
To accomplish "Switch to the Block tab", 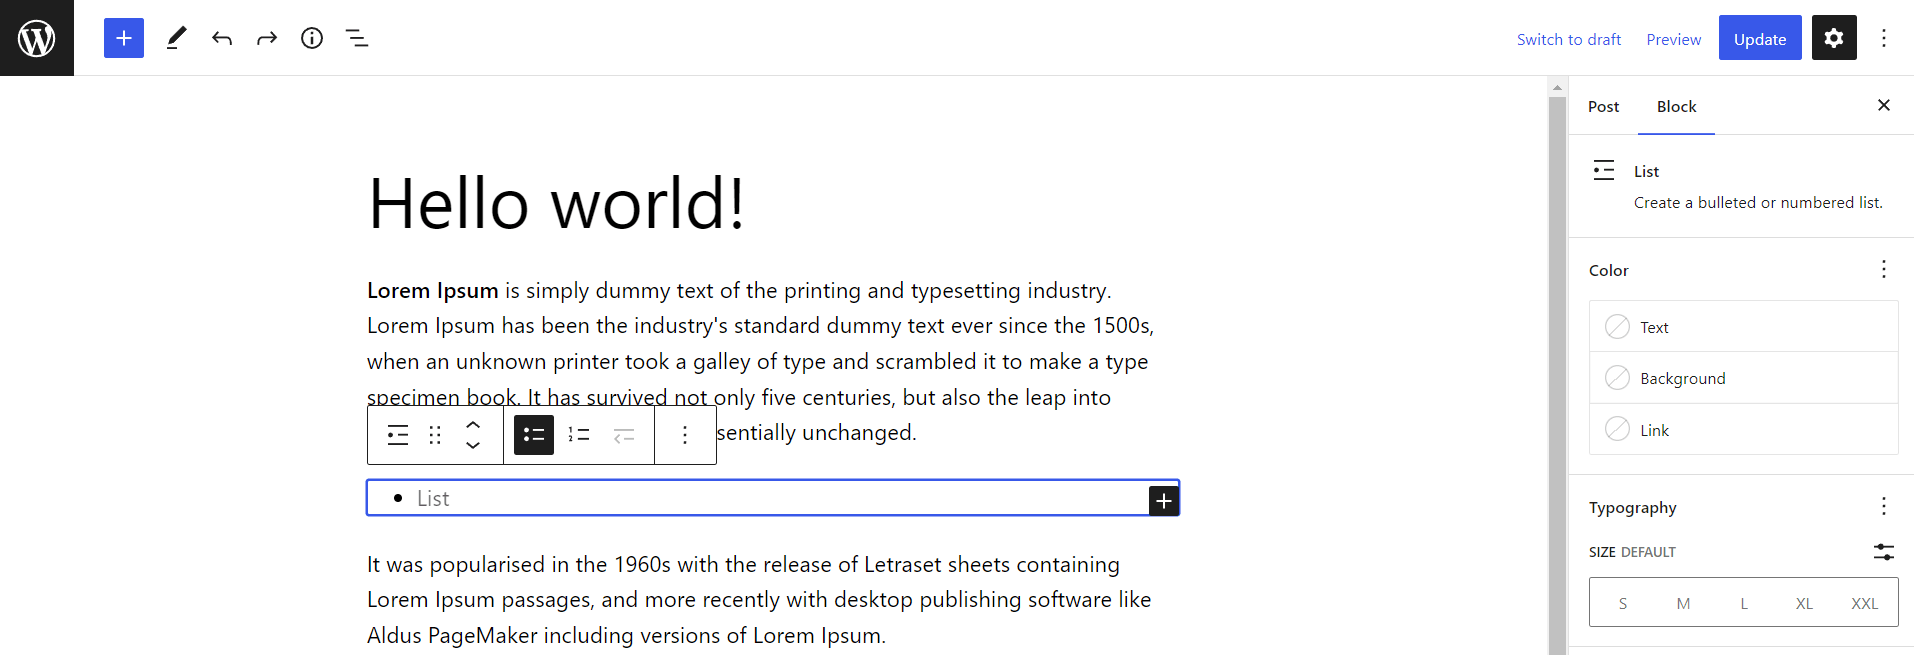I will coord(1676,107).
